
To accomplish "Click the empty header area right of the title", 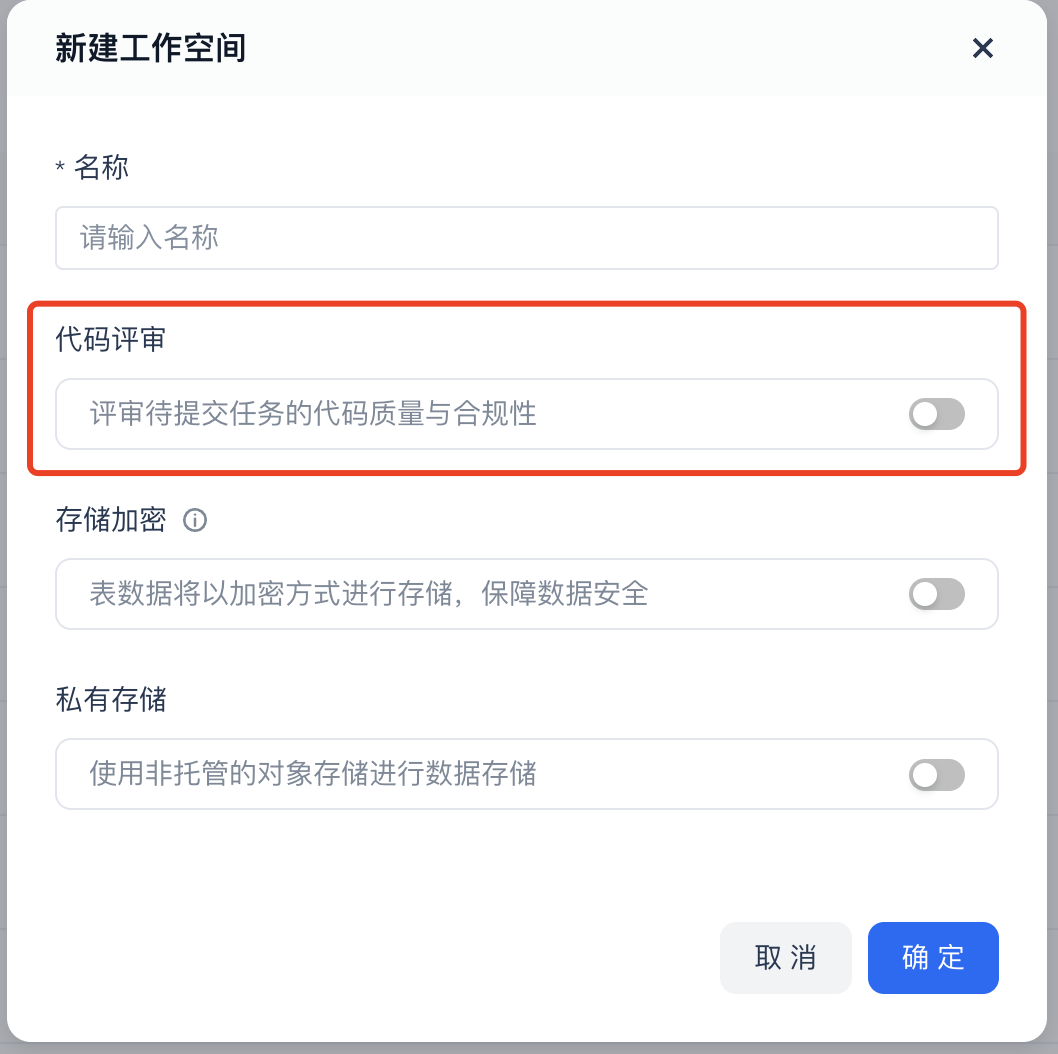I will pyautogui.click(x=607, y=49).
